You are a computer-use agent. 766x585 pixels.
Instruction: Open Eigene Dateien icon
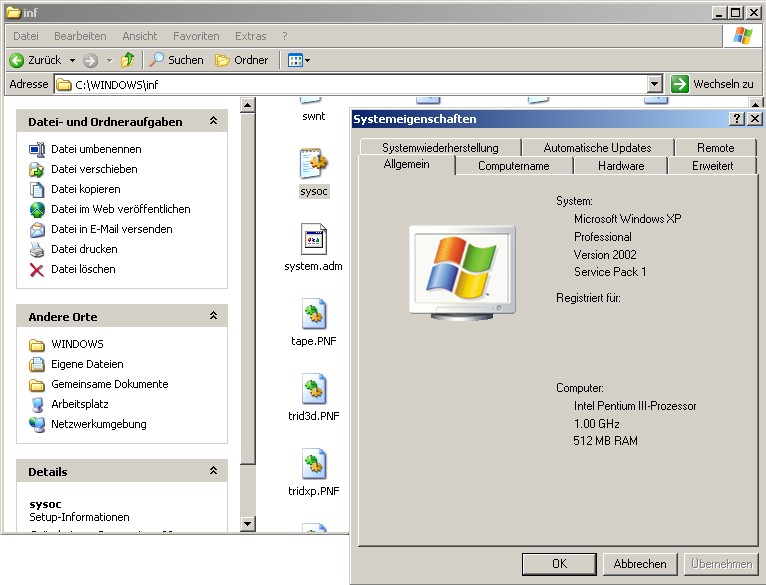37,365
